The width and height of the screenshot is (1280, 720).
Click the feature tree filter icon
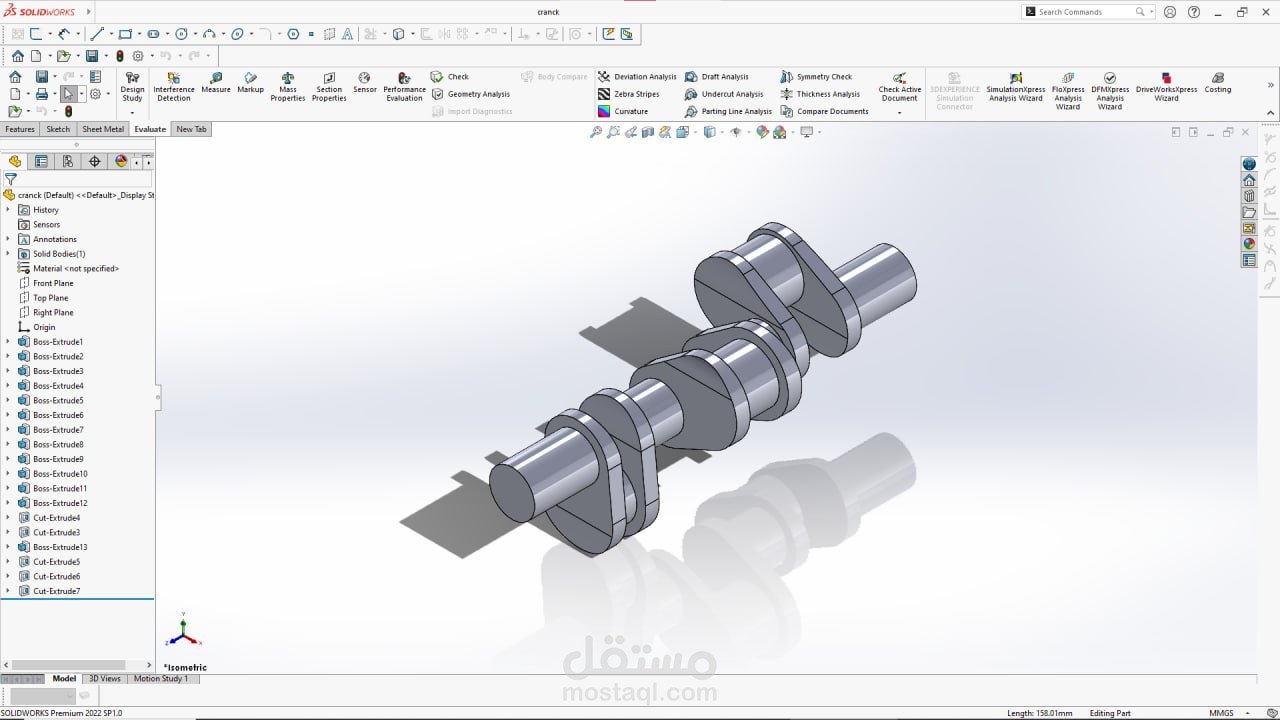pyautogui.click(x=11, y=179)
